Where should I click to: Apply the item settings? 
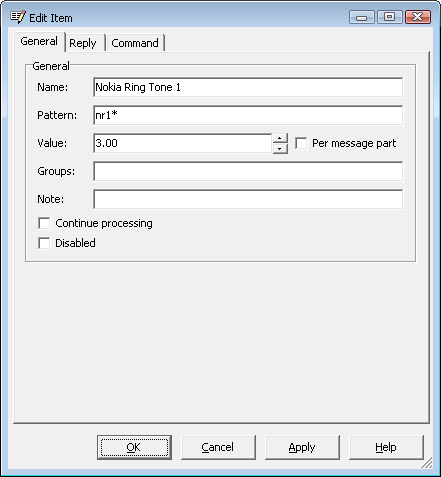coord(302,447)
